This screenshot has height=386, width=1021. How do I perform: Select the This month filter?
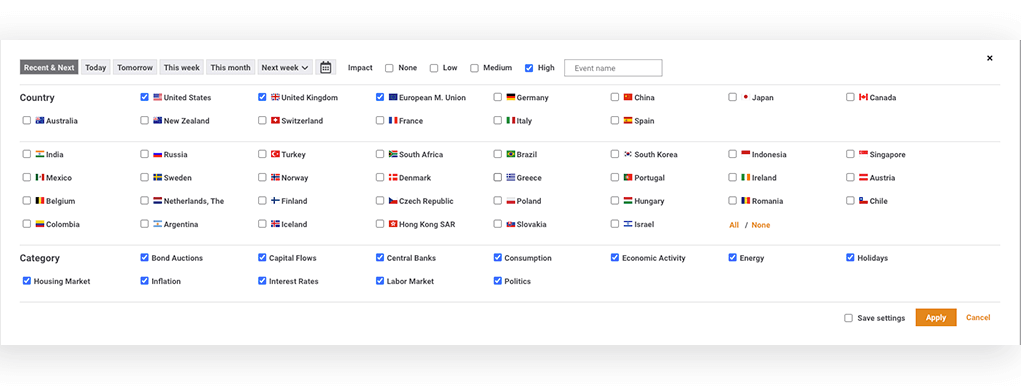(231, 67)
